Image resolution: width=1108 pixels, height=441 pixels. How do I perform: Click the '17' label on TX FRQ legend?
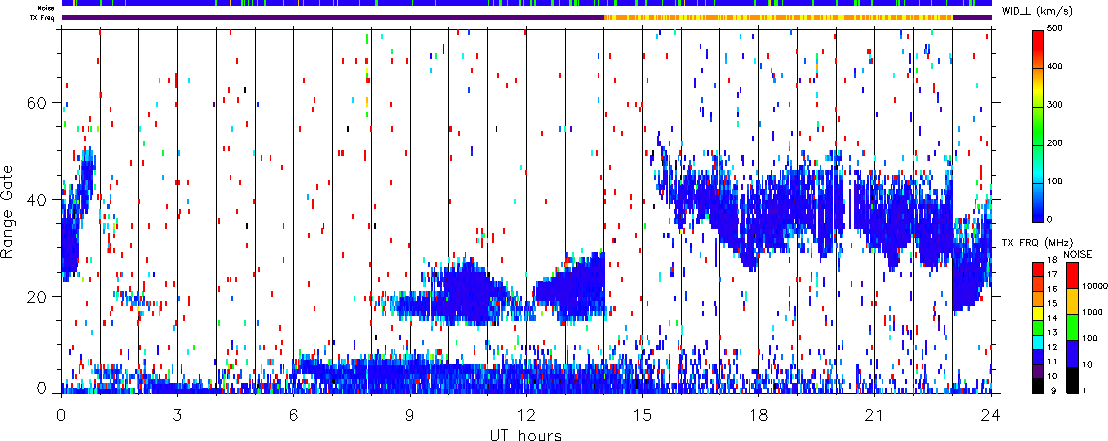pyautogui.click(x=1054, y=273)
